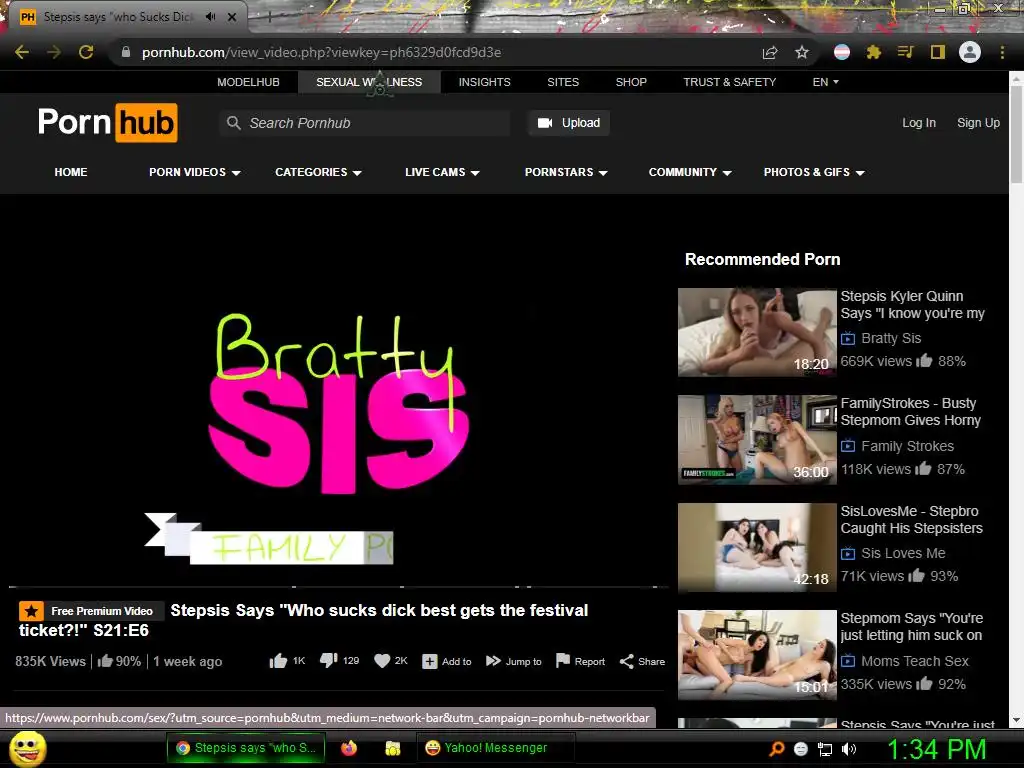The image size is (1024, 768).
Task: Open the SITES network bar menu
Action: click(x=563, y=82)
